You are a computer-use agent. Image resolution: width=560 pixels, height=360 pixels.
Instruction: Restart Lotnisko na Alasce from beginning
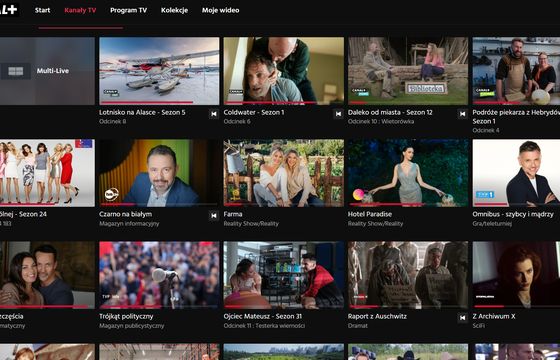pyautogui.click(x=214, y=114)
